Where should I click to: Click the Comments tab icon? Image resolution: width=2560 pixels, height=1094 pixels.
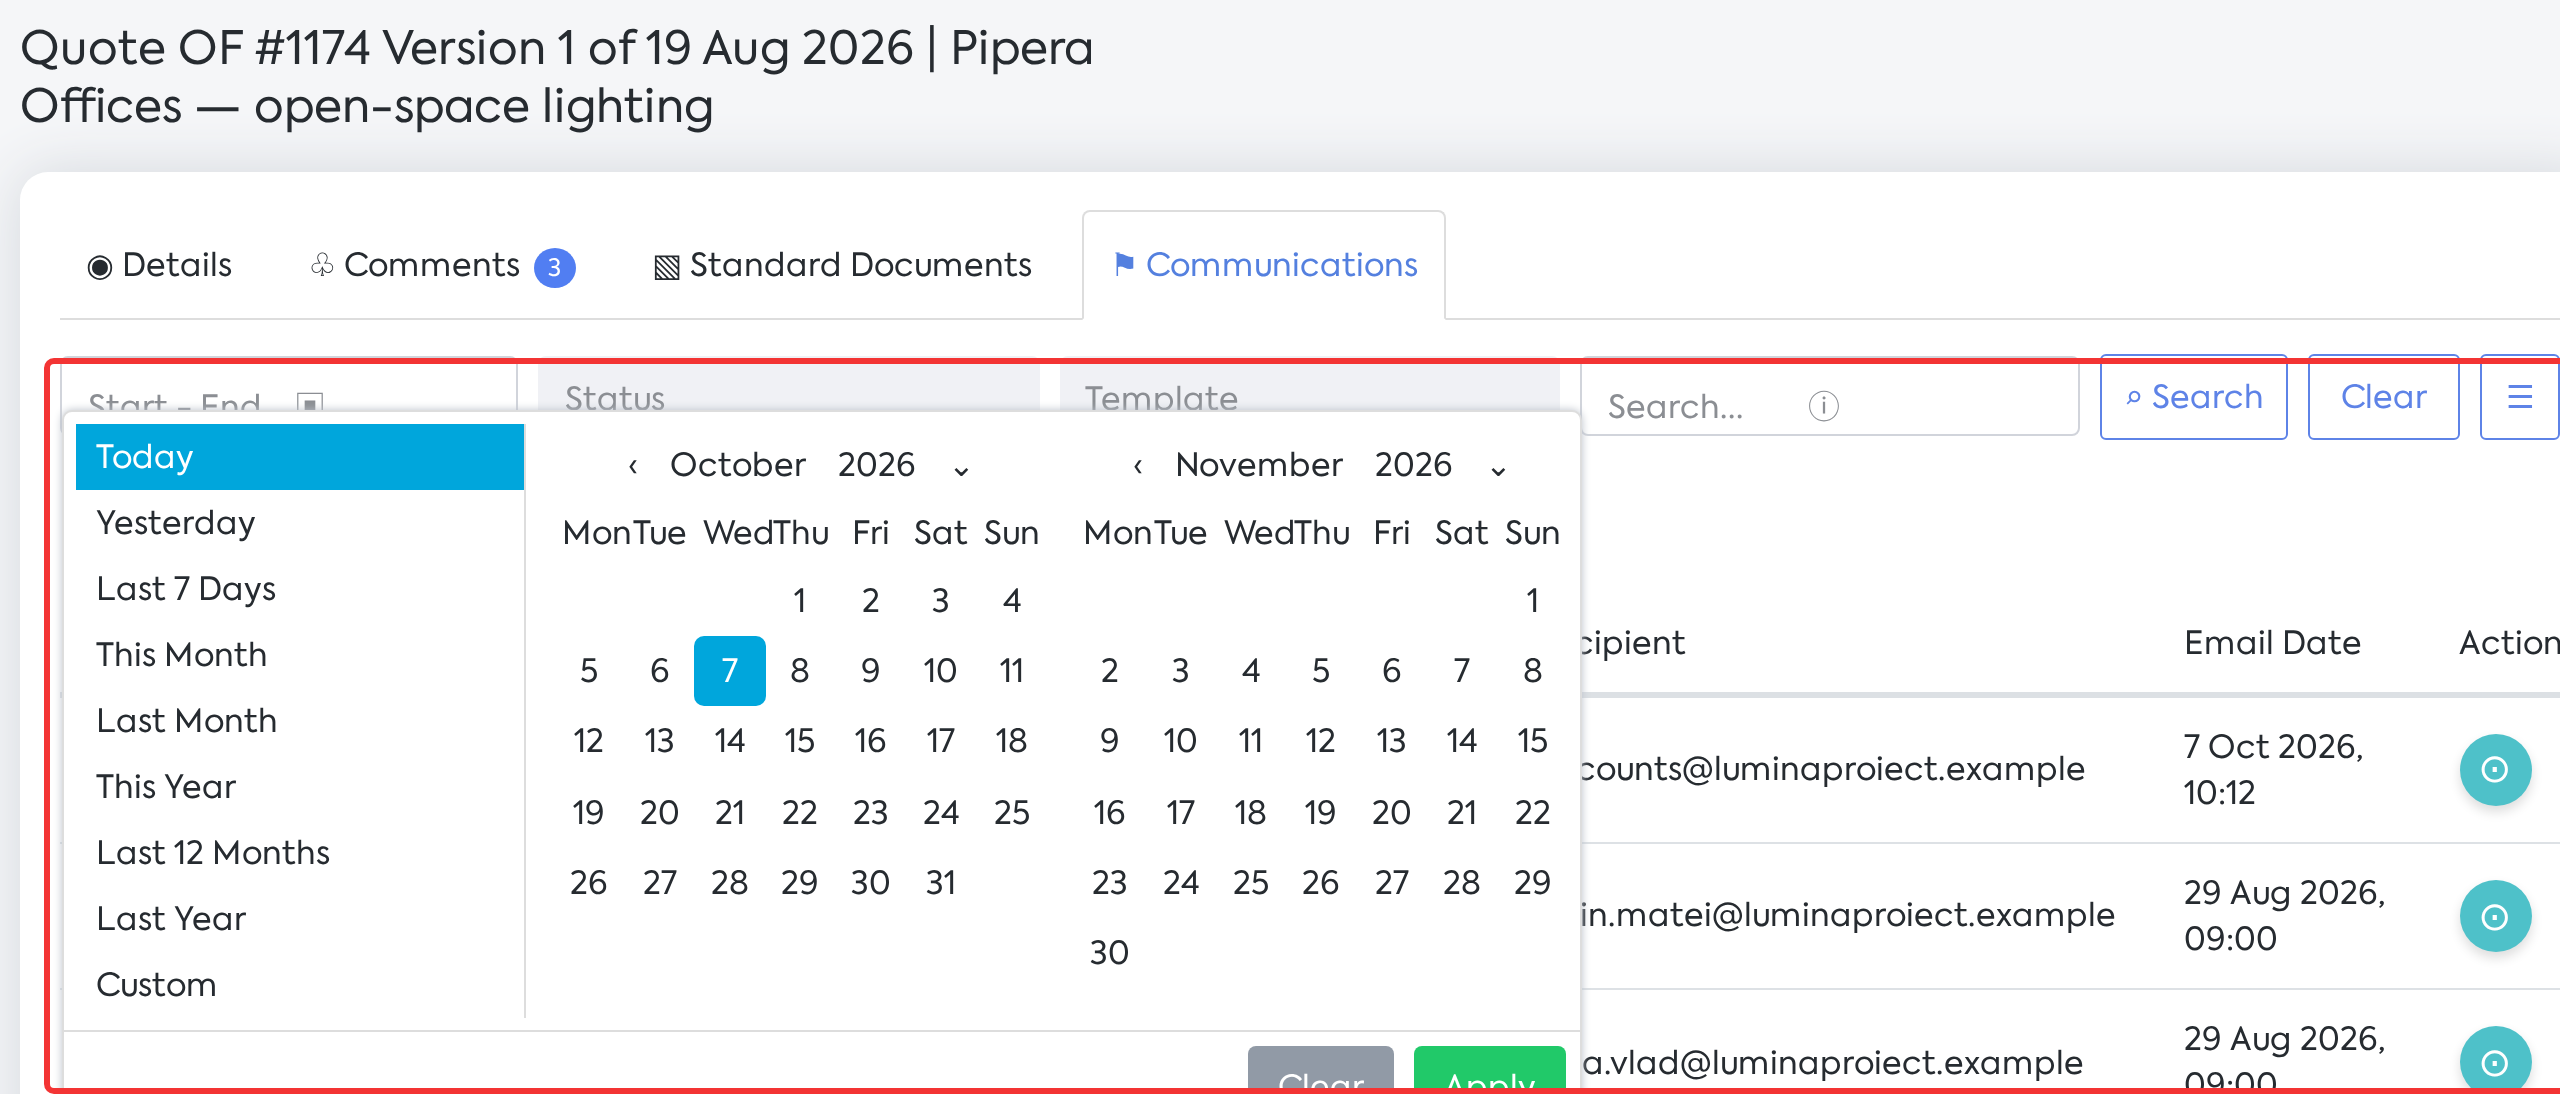[x=322, y=265]
